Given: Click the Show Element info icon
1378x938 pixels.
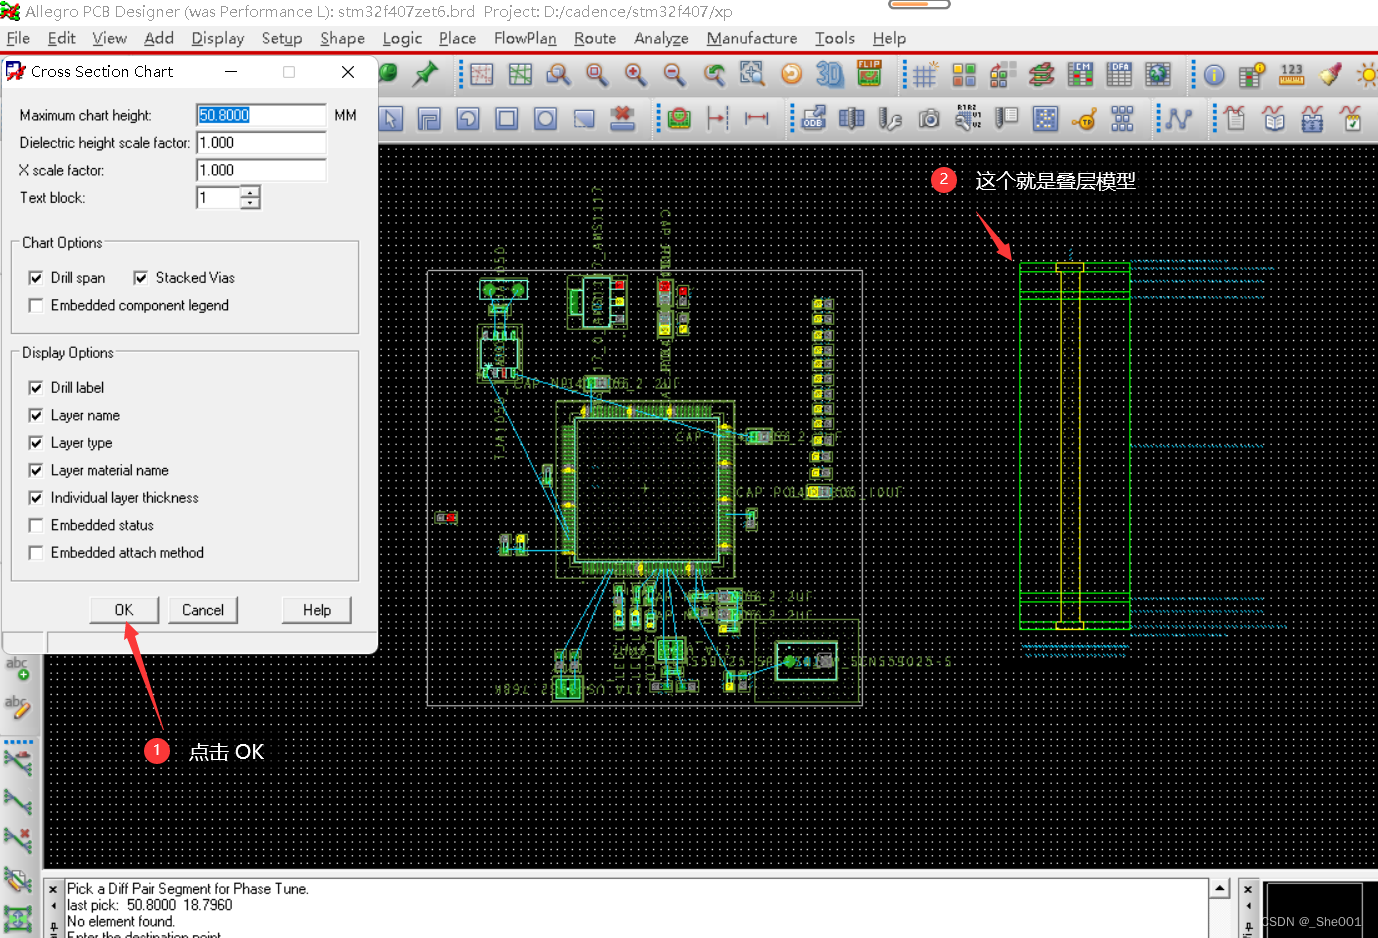Looking at the screenshot, I should [1214, 75].
